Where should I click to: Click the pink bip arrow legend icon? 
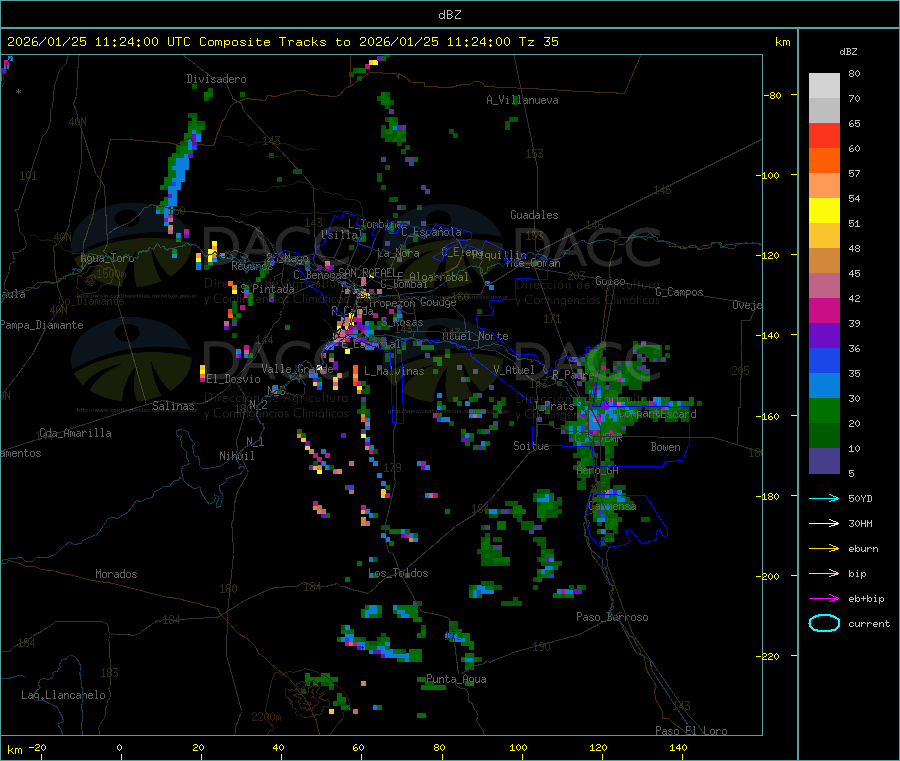pos(824,573)
